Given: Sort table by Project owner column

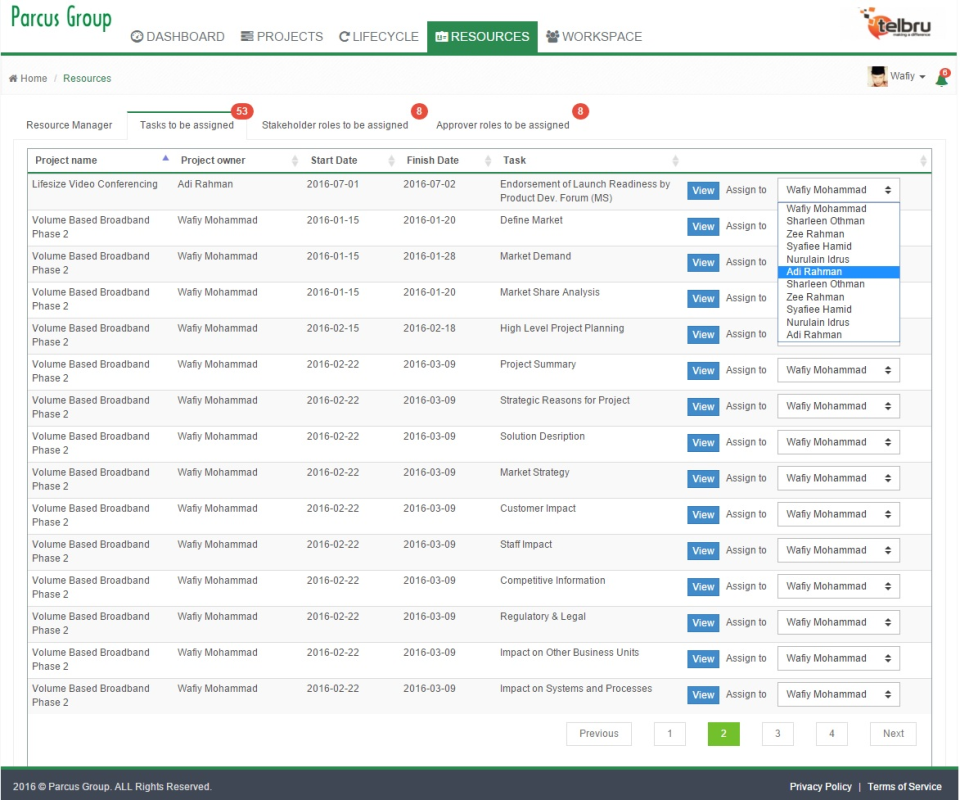Looking at the screenshot, I should (x=213, y=160).
